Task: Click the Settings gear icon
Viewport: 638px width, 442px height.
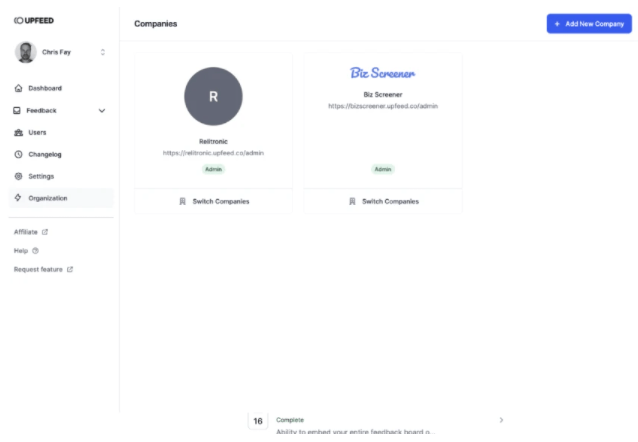Action: point(19,176)
